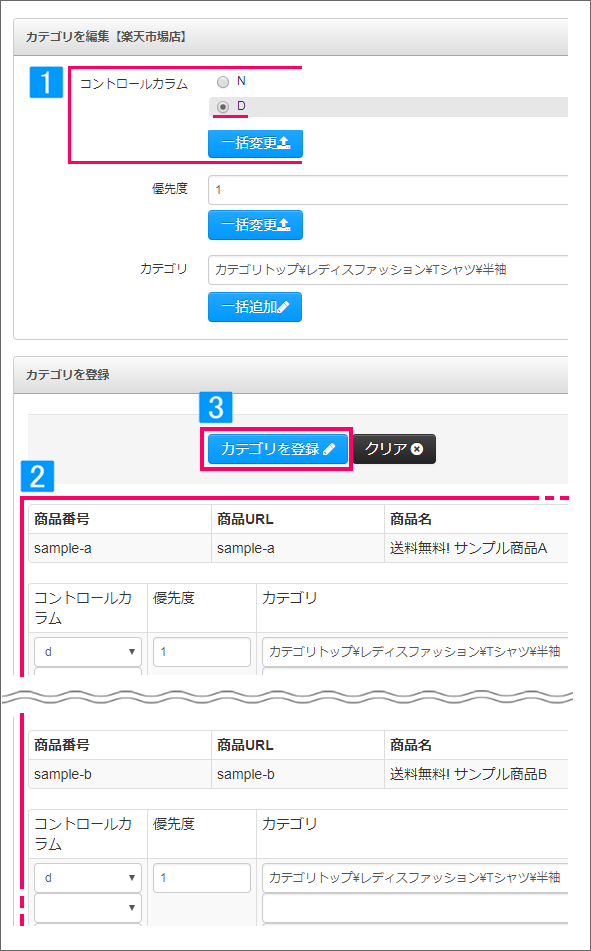Click the カテゴリ path field in edit panel
This screenshot has height=951, width=591.
[388, 270]
